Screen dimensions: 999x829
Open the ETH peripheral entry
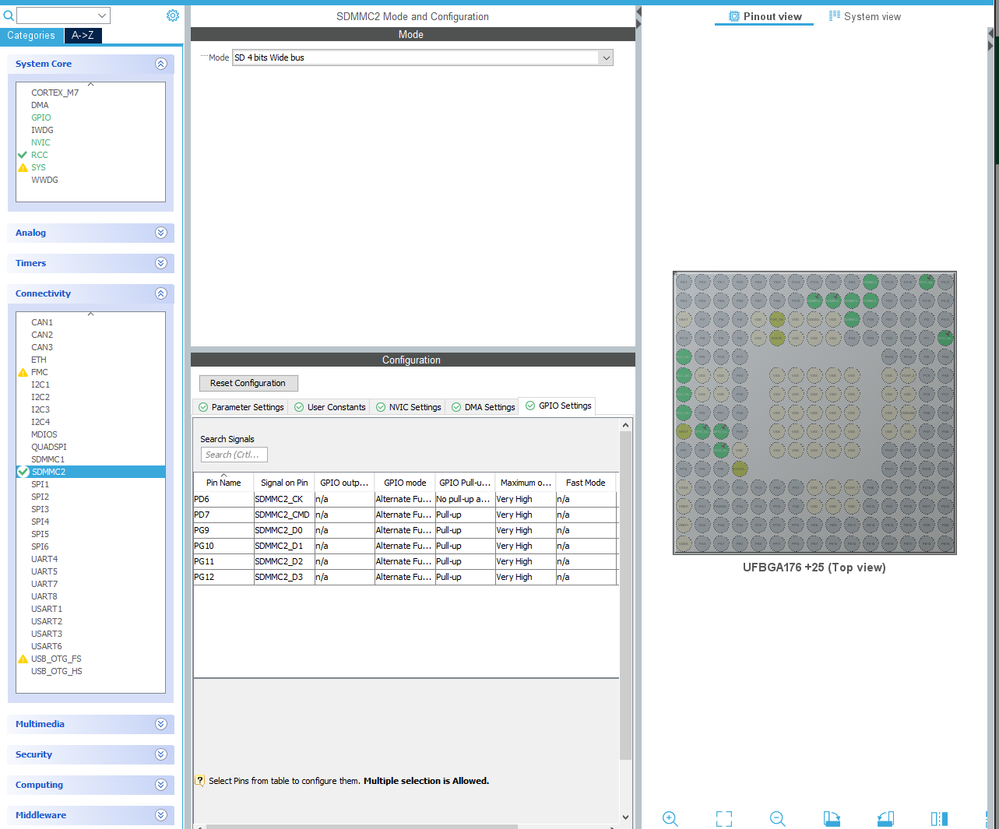click(39, 360)
